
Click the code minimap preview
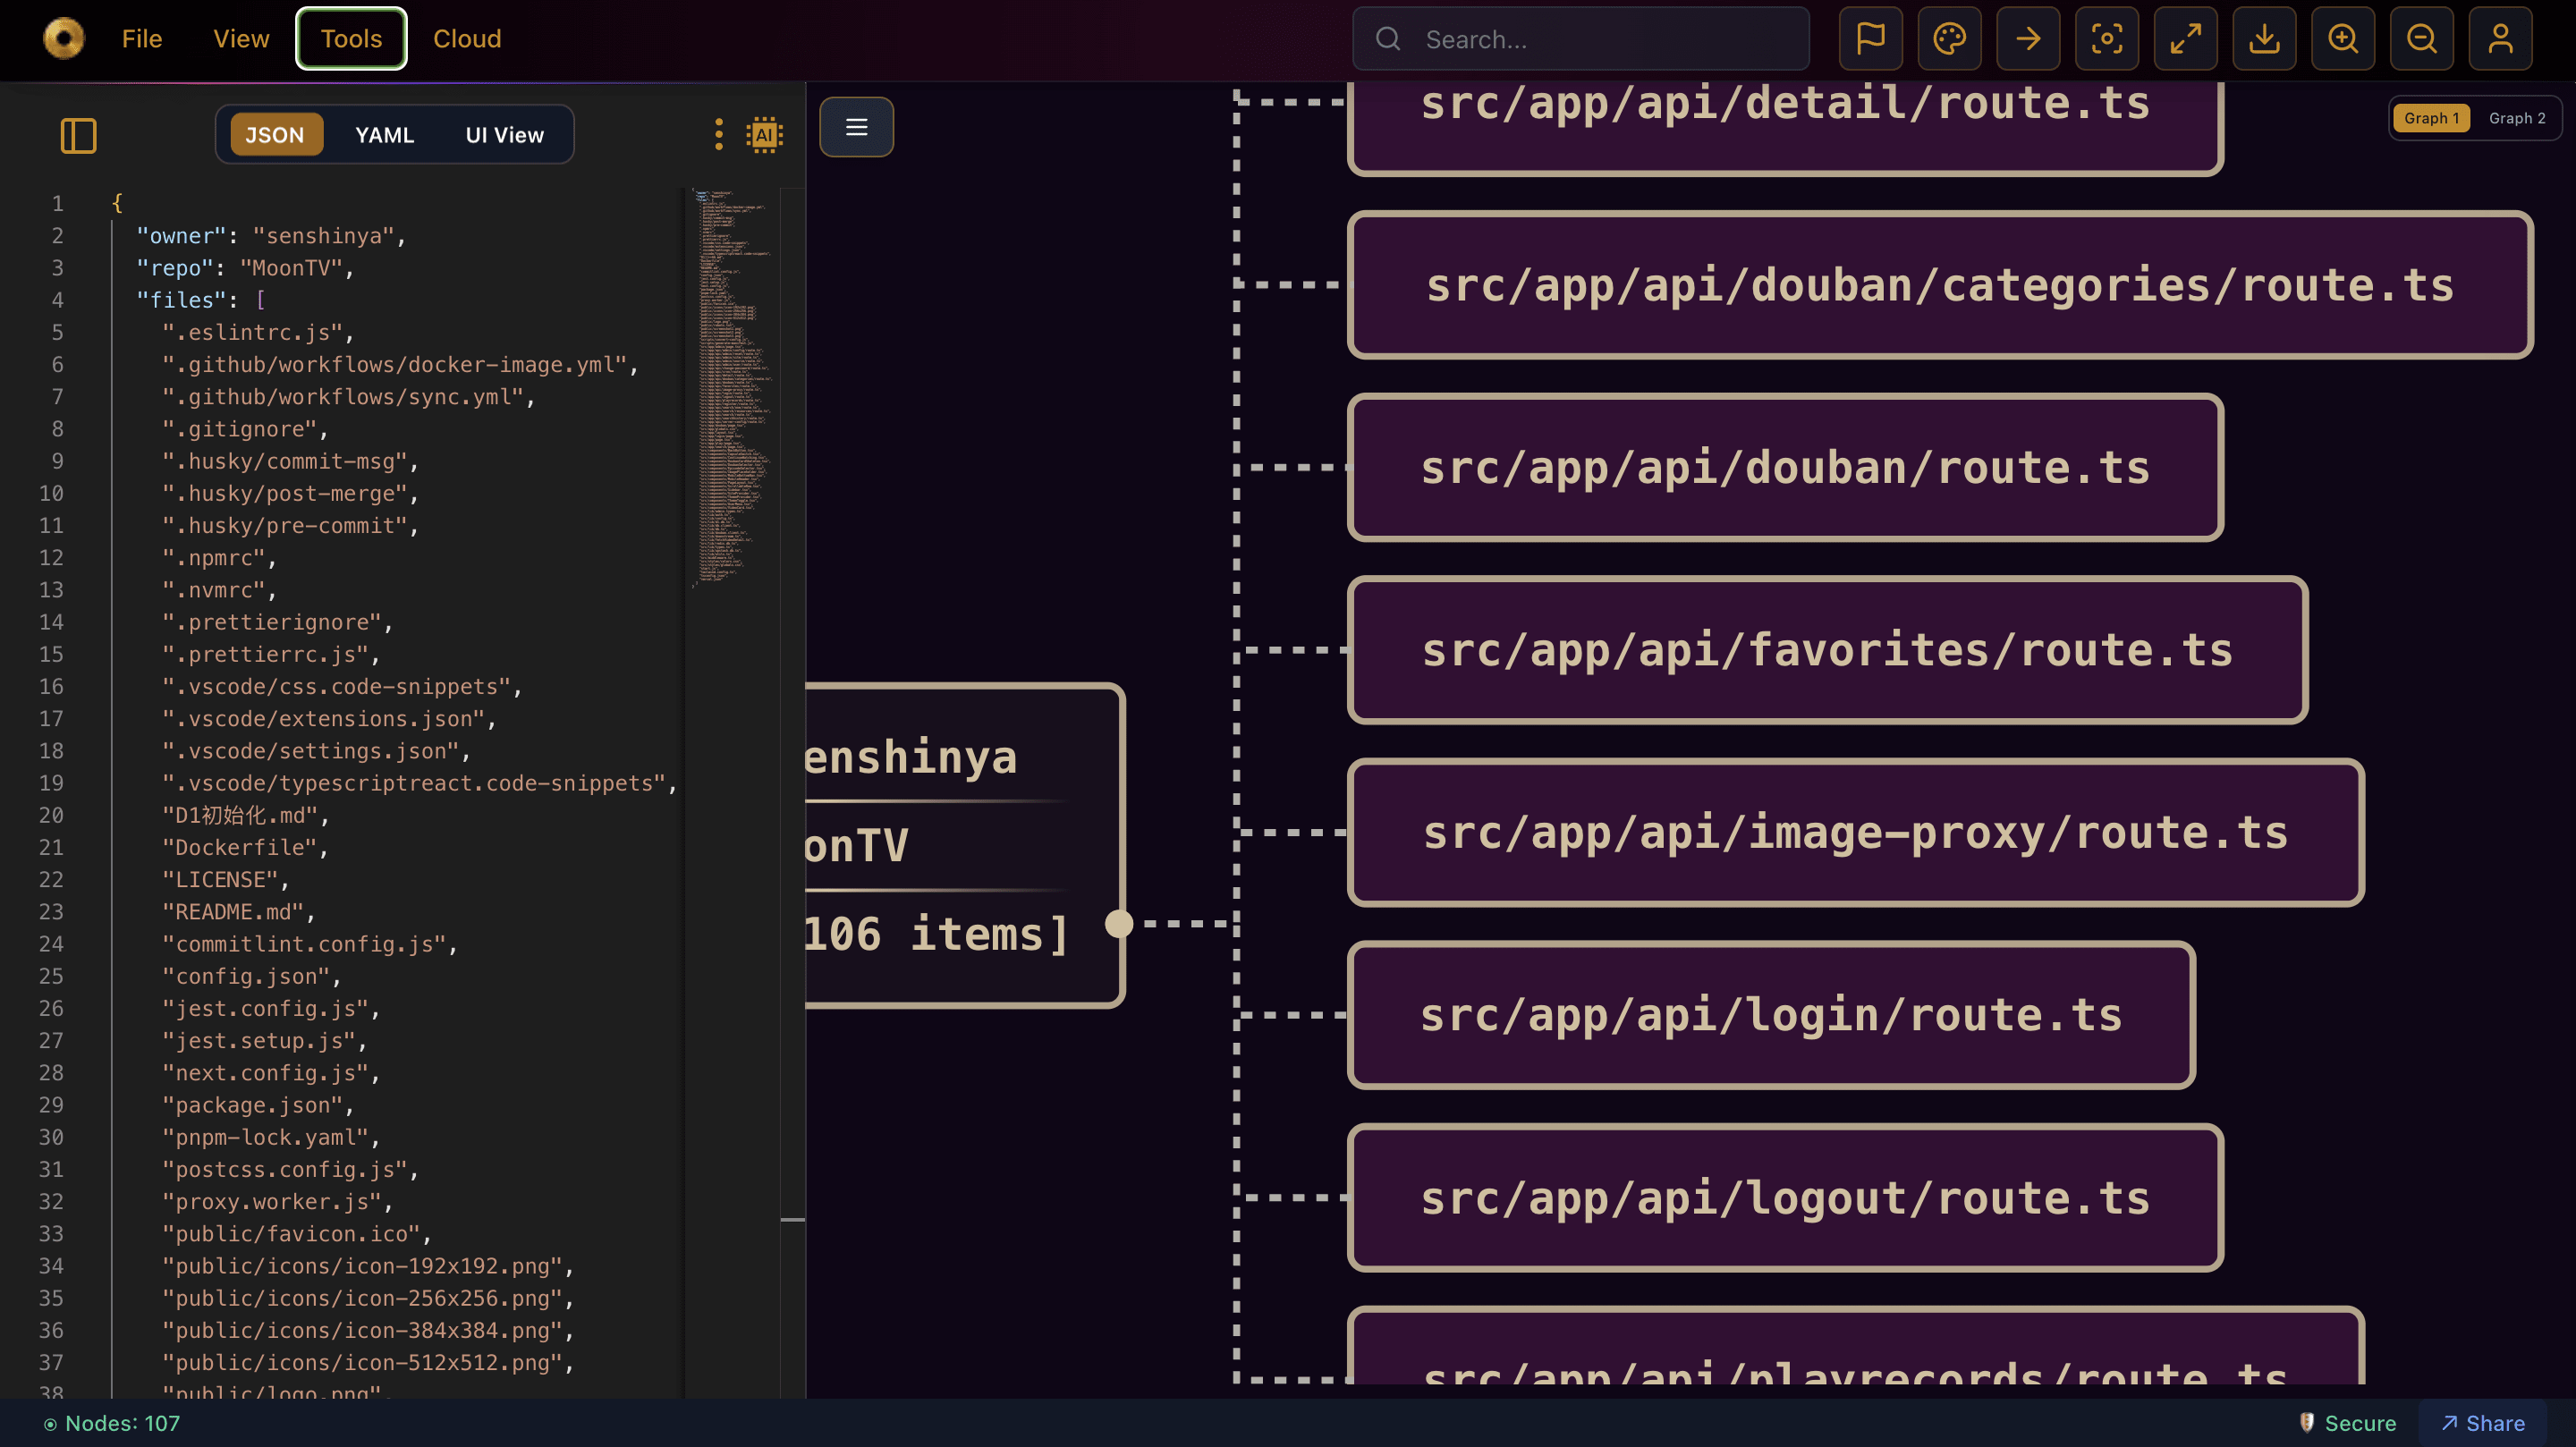[733, 387]
